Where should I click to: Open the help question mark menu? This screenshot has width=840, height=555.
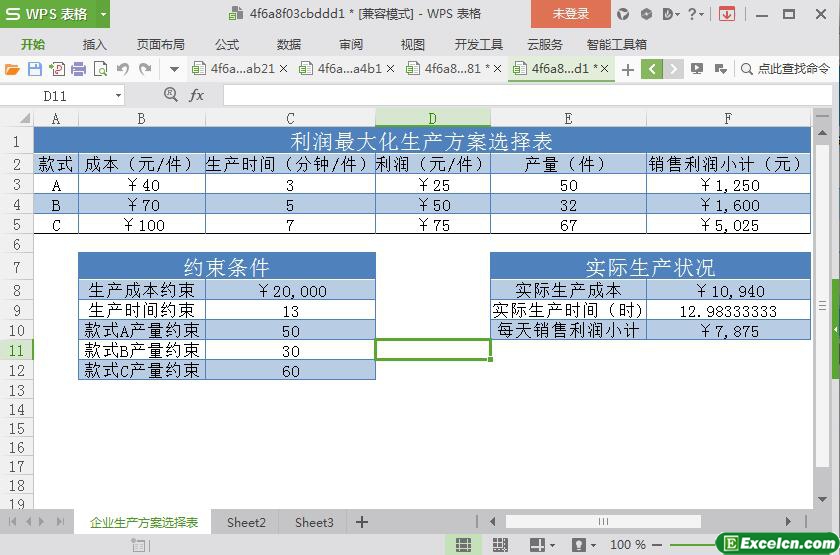point(695,14)
